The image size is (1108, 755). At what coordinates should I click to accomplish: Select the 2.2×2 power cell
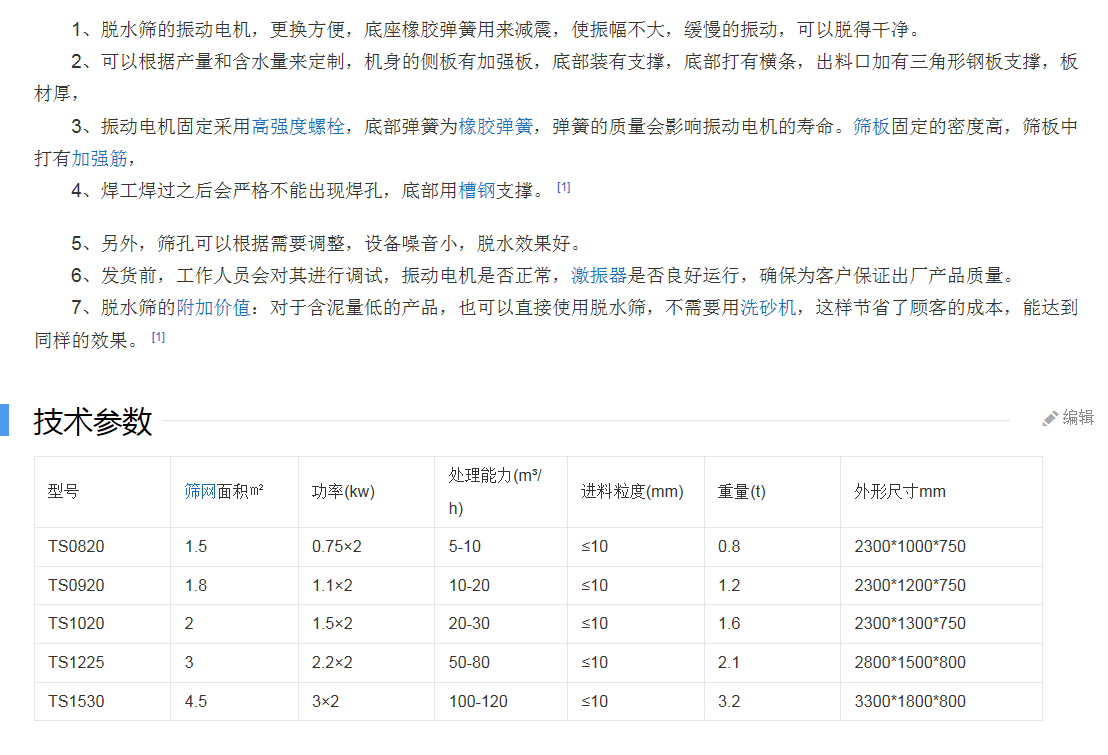coord(332,662)
